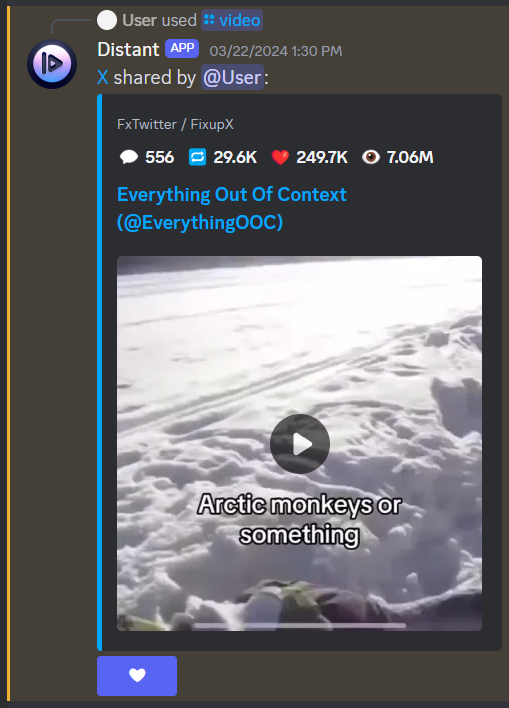
Task: Click the @User mention
Action: [x=232, y=77]
